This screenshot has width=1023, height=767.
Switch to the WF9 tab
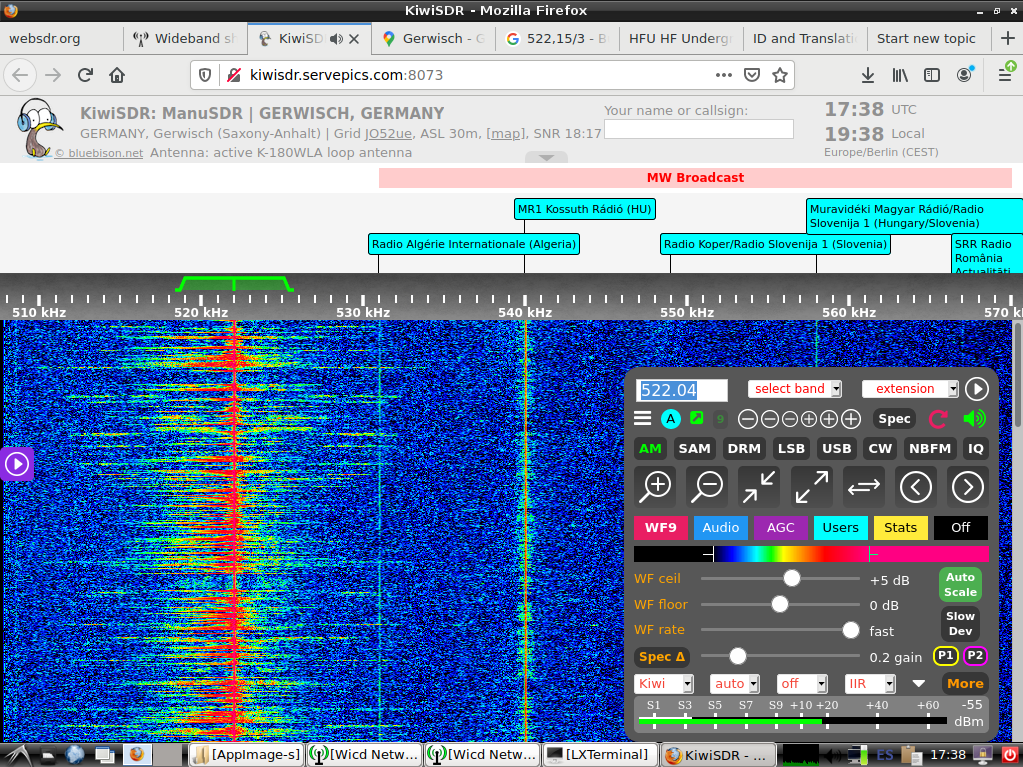[661, 528]
